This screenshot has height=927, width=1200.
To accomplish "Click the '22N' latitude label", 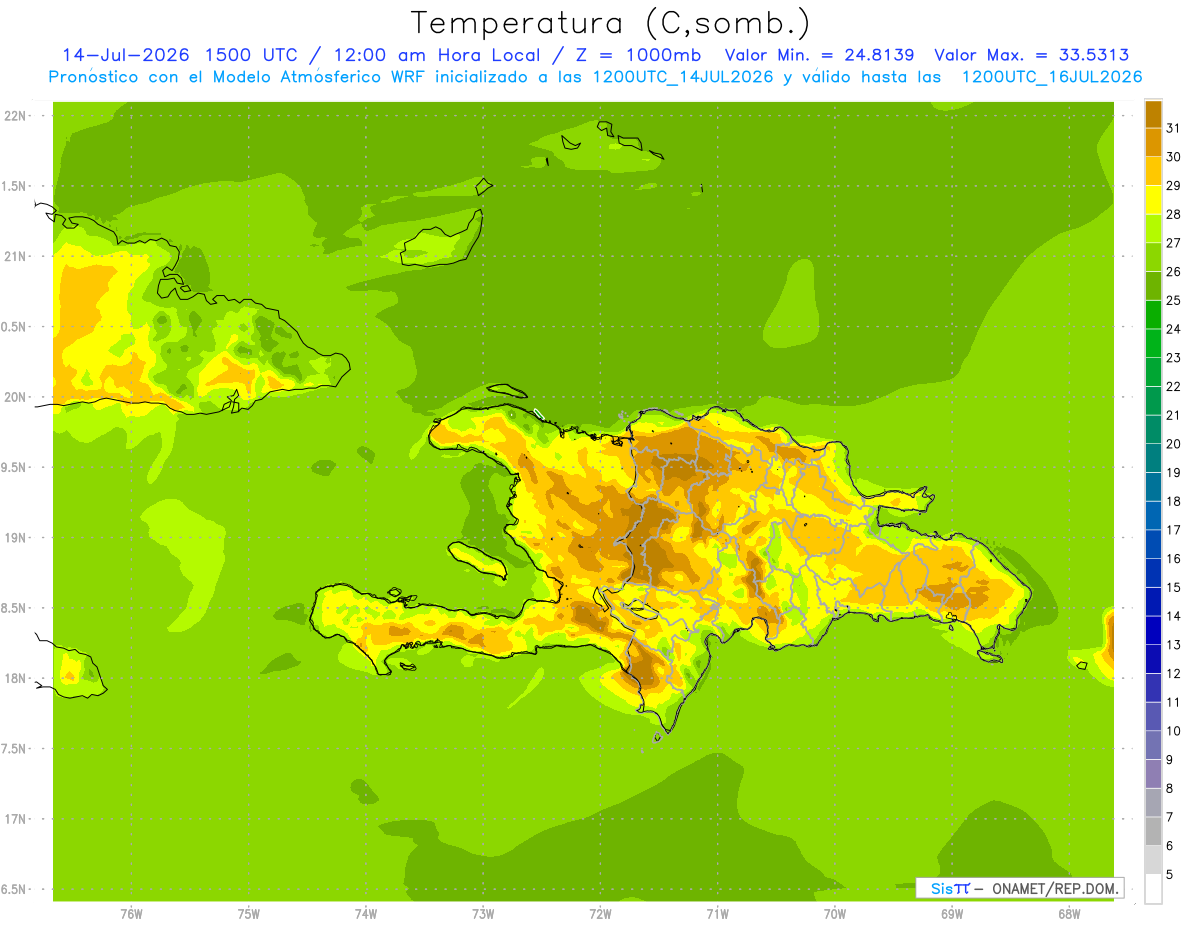I will coord(16,116).
